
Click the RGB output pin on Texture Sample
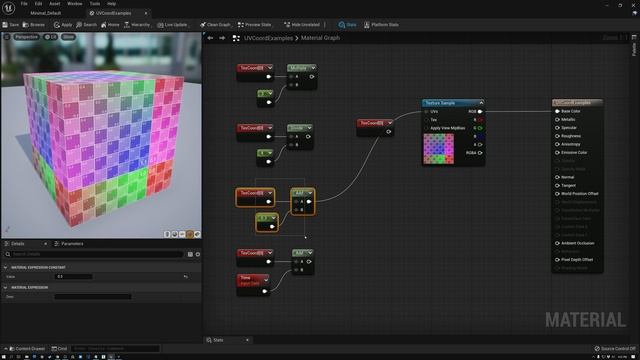(x=480, y=111)
